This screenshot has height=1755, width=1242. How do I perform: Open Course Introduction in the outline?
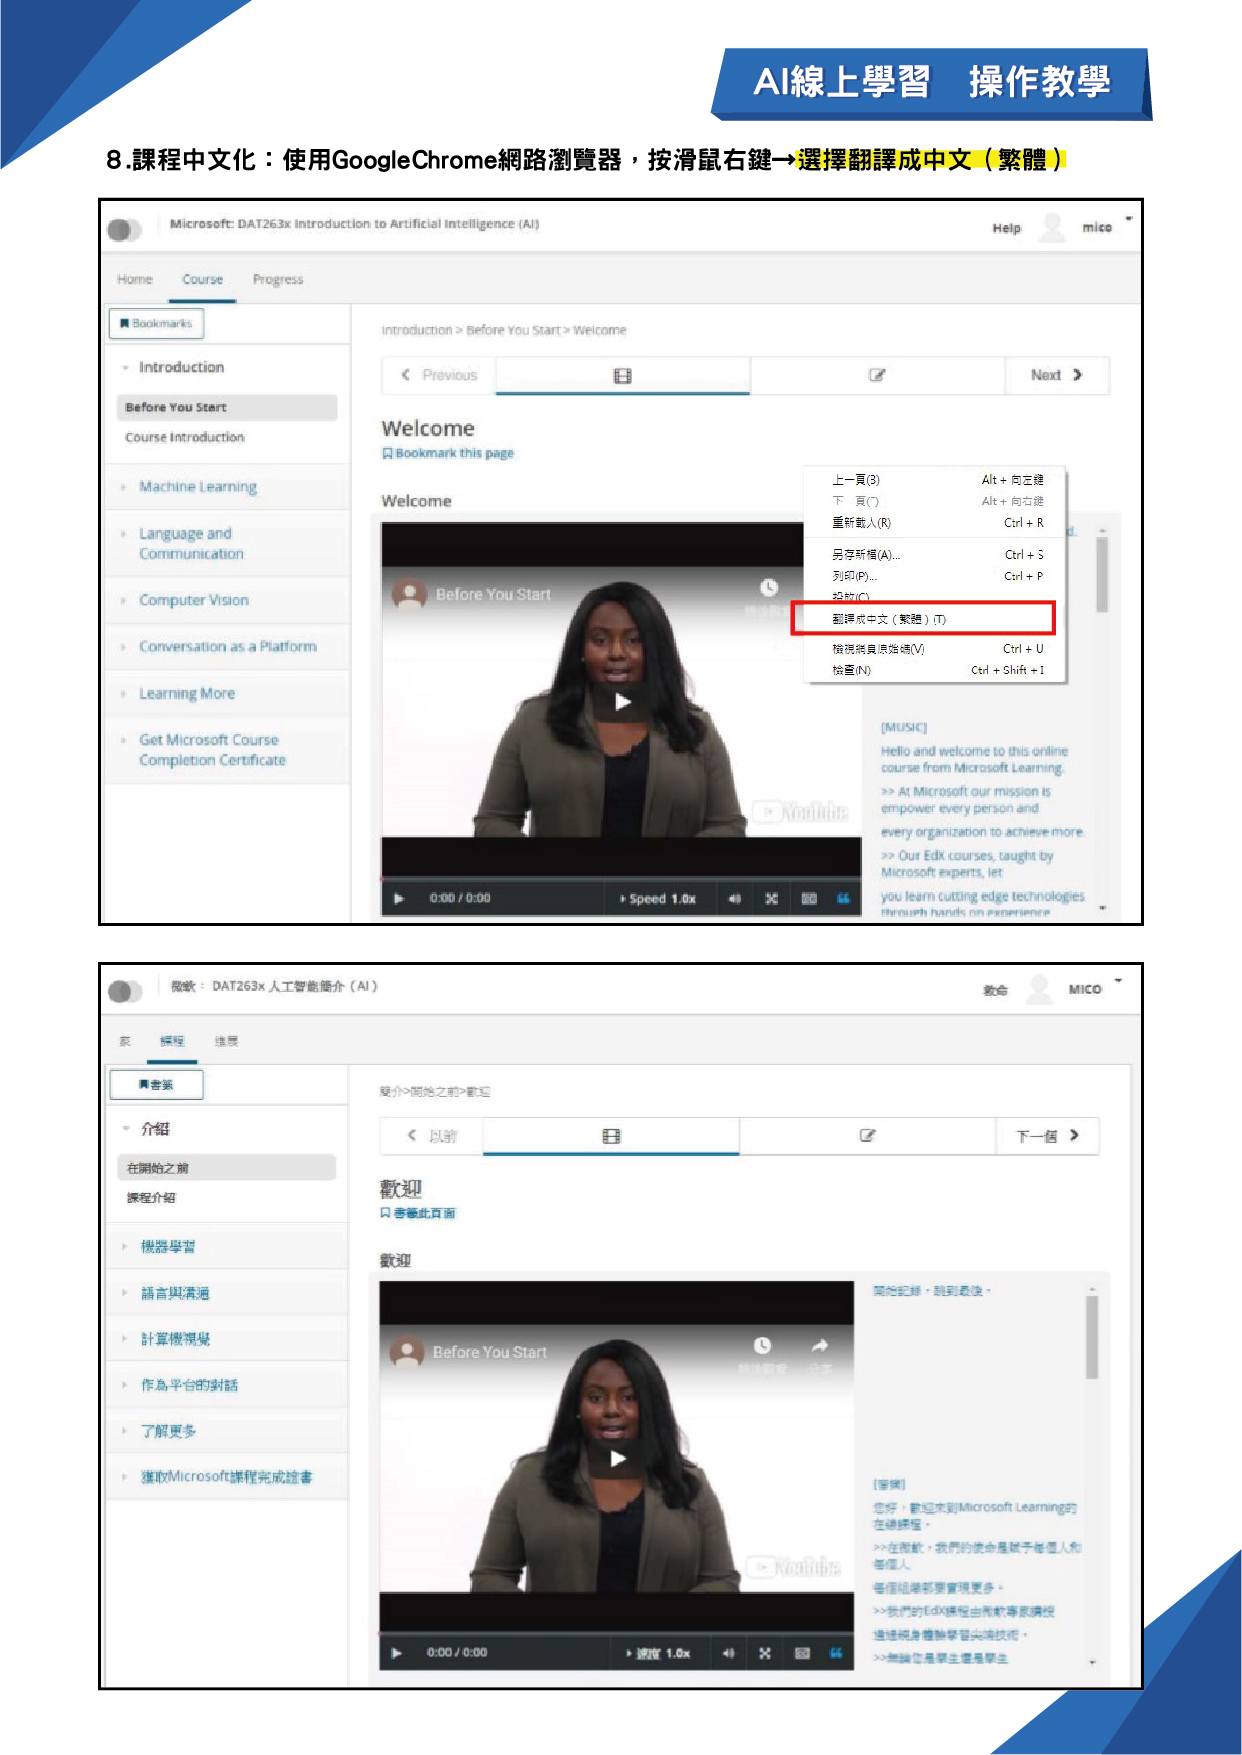[184, 437]
